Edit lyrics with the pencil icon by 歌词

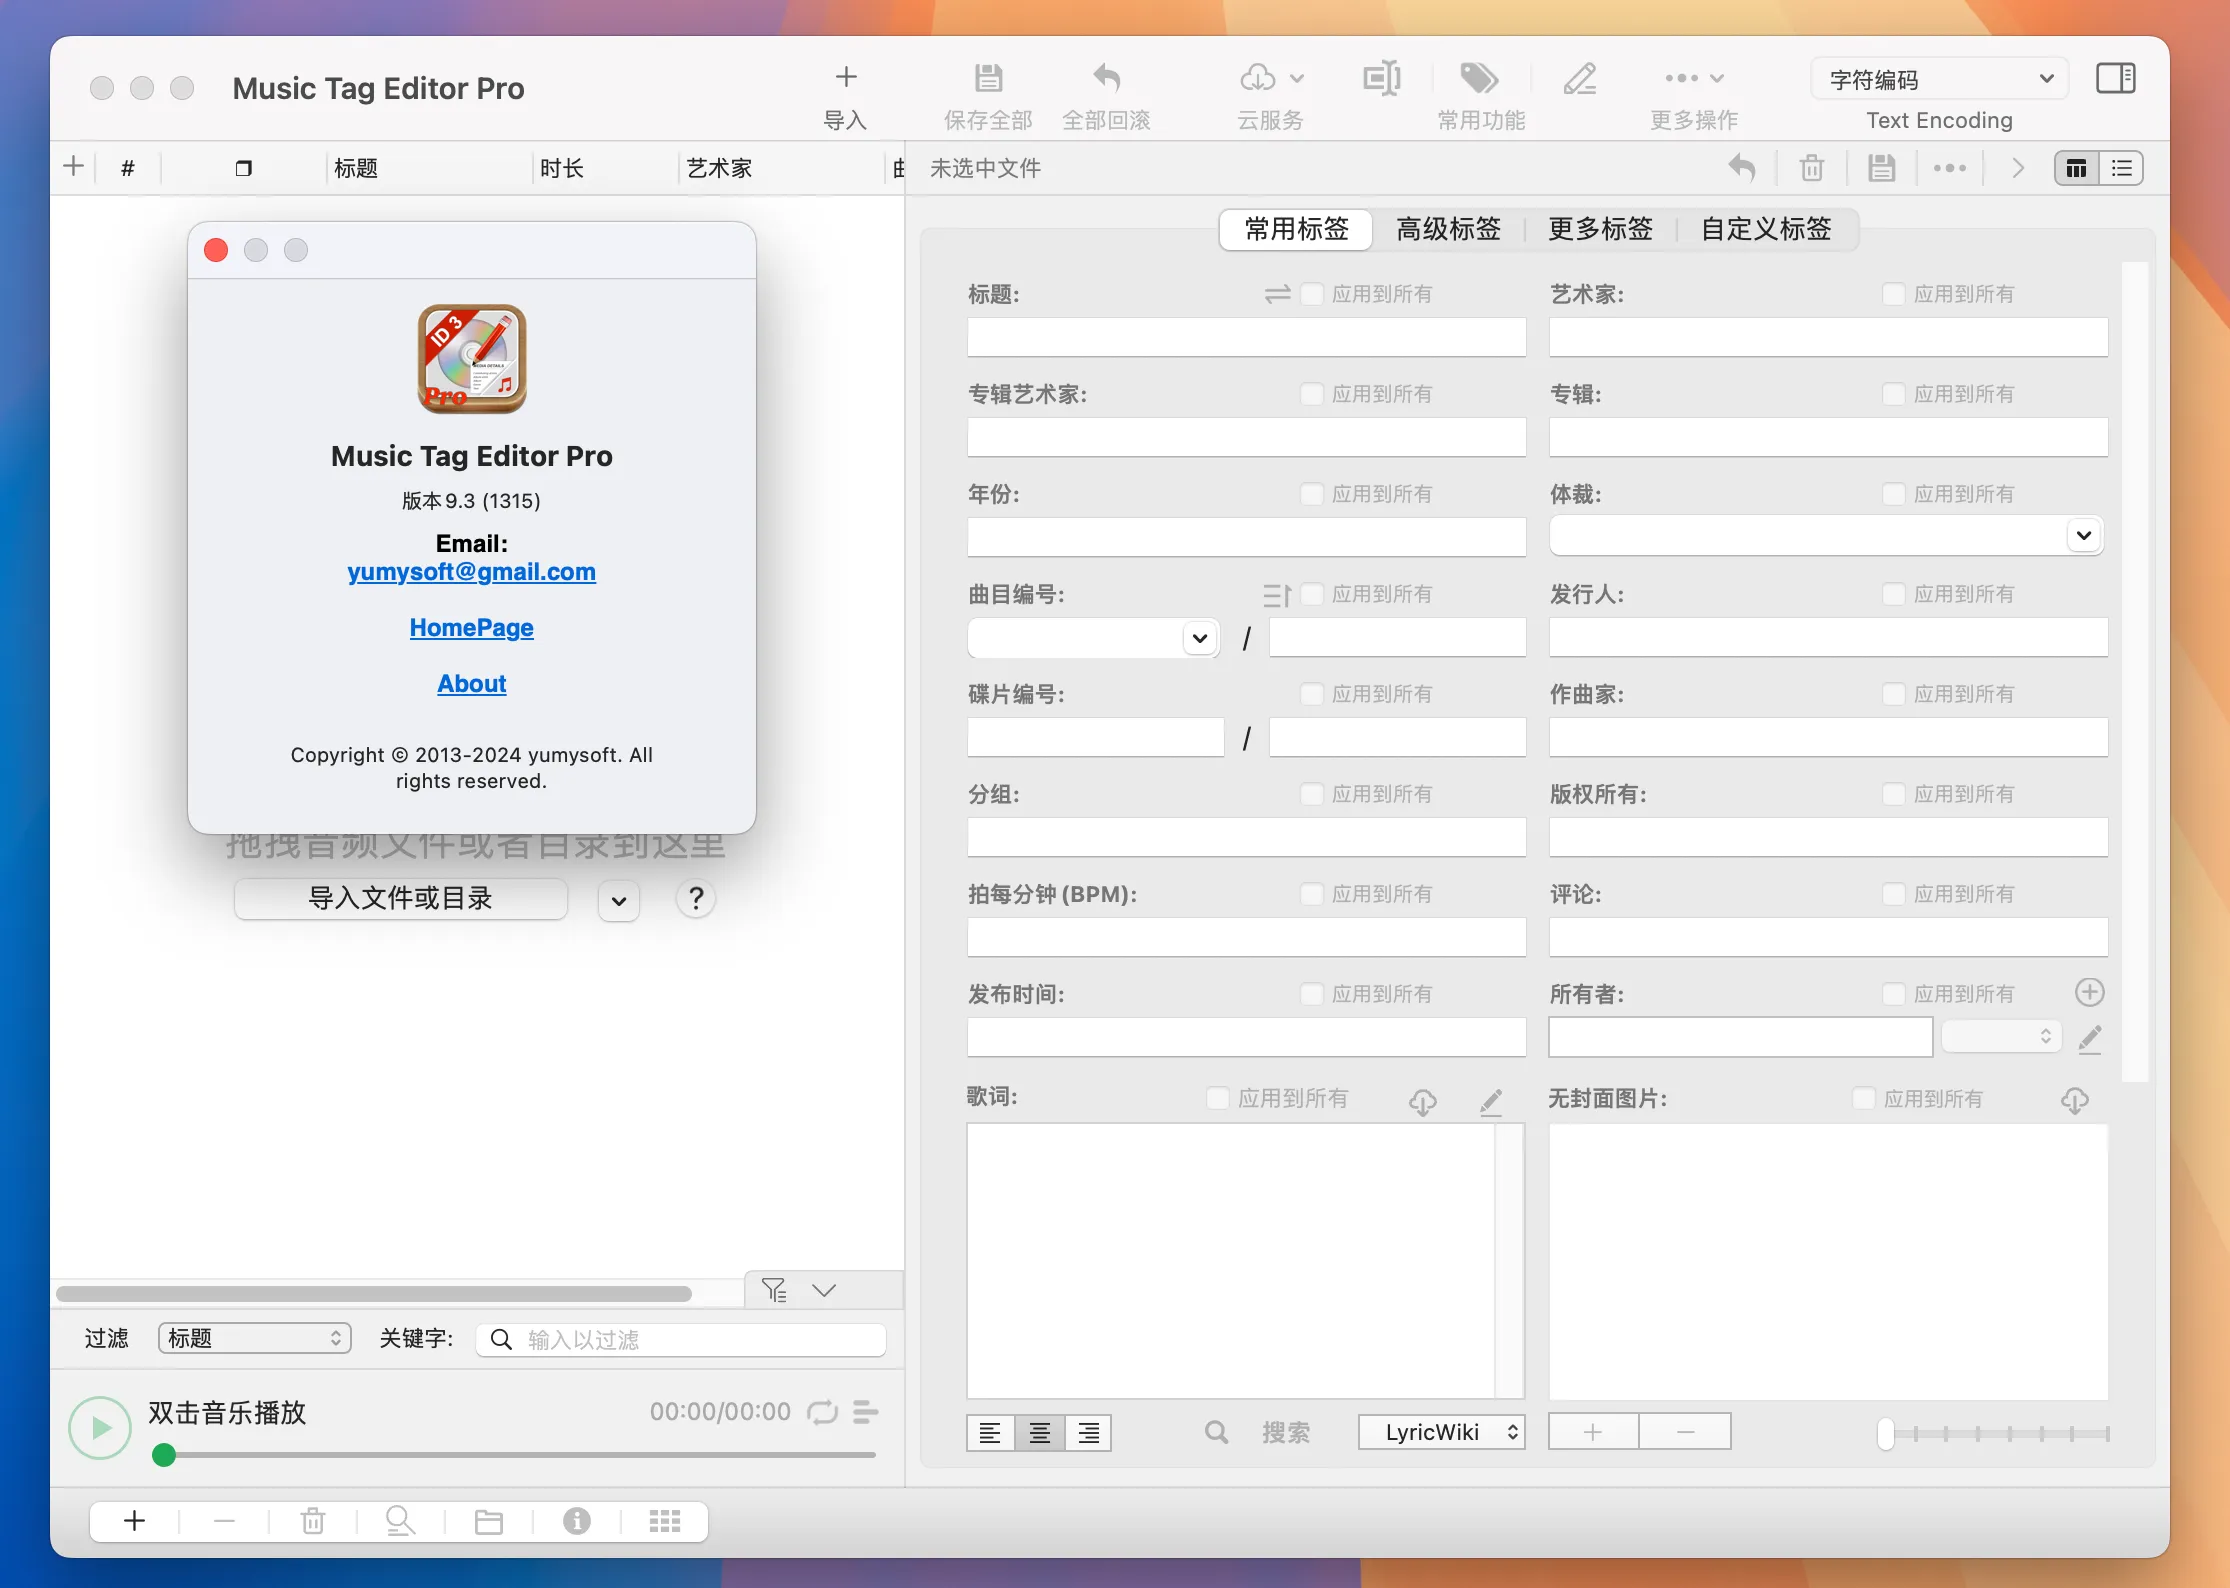[1491, 1101]
